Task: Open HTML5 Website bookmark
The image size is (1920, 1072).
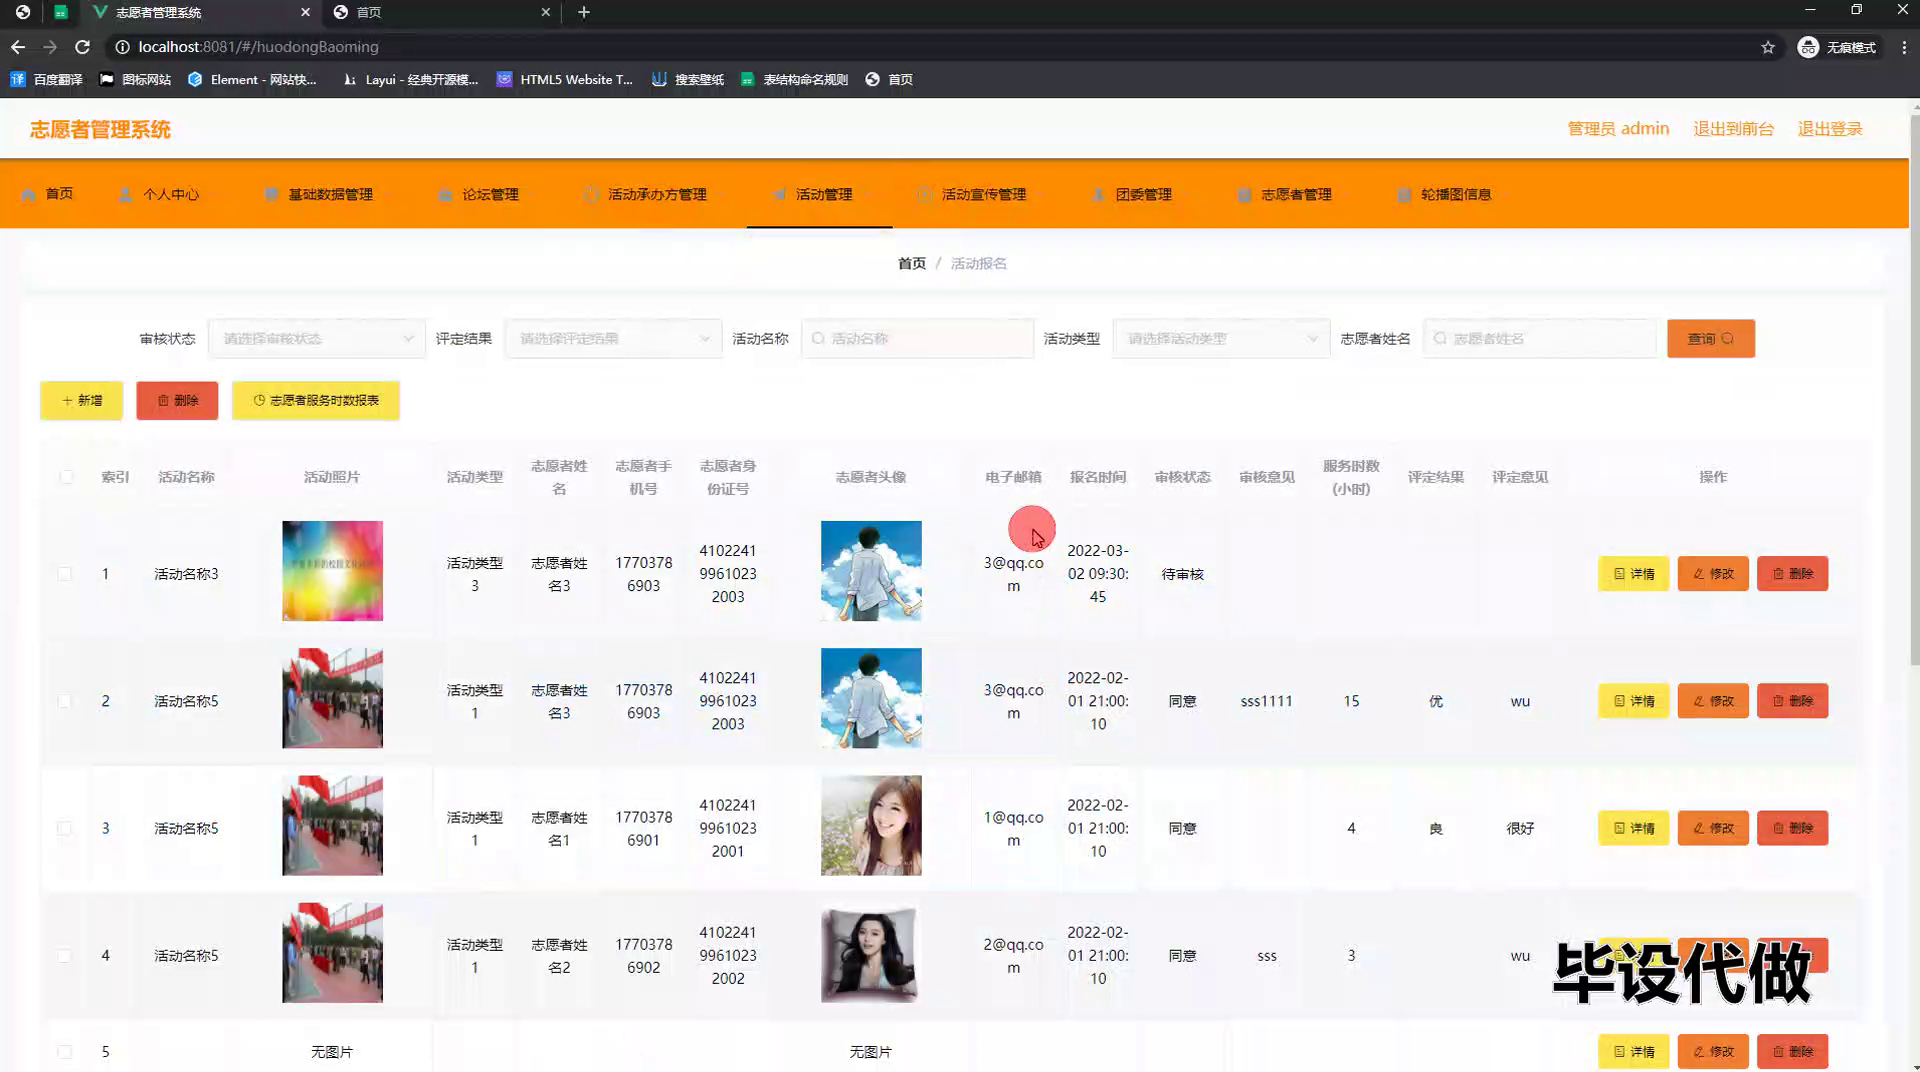Action: [x=565, y=79]
